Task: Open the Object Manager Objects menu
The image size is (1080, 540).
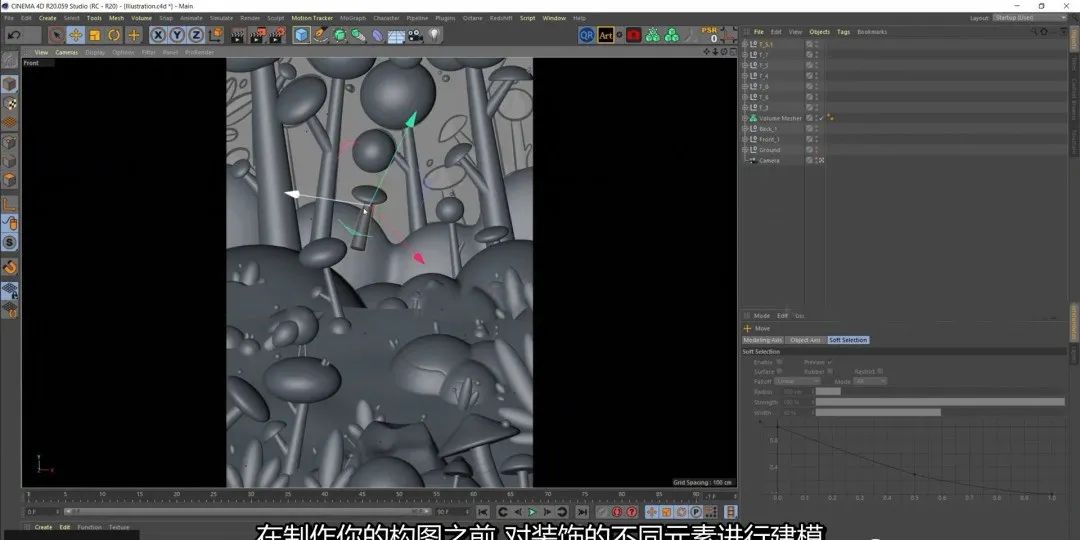Action: 820,32
